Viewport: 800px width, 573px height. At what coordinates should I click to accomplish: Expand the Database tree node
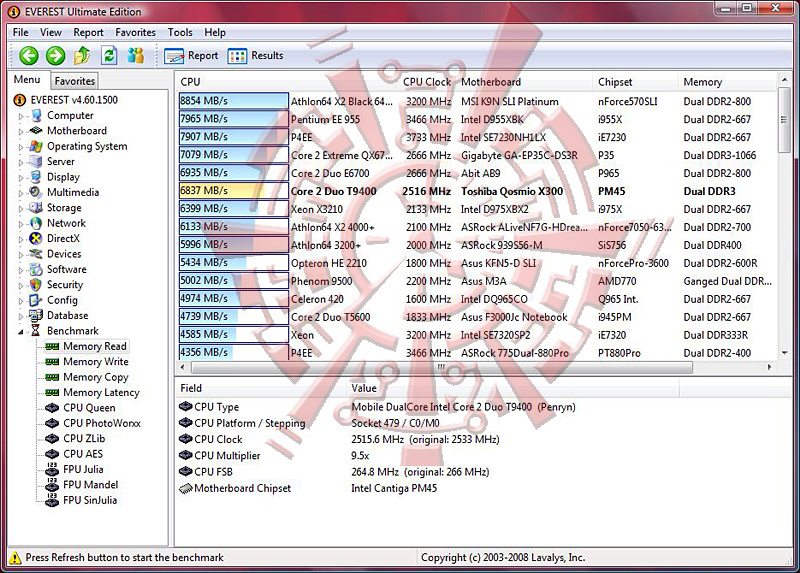21,316
